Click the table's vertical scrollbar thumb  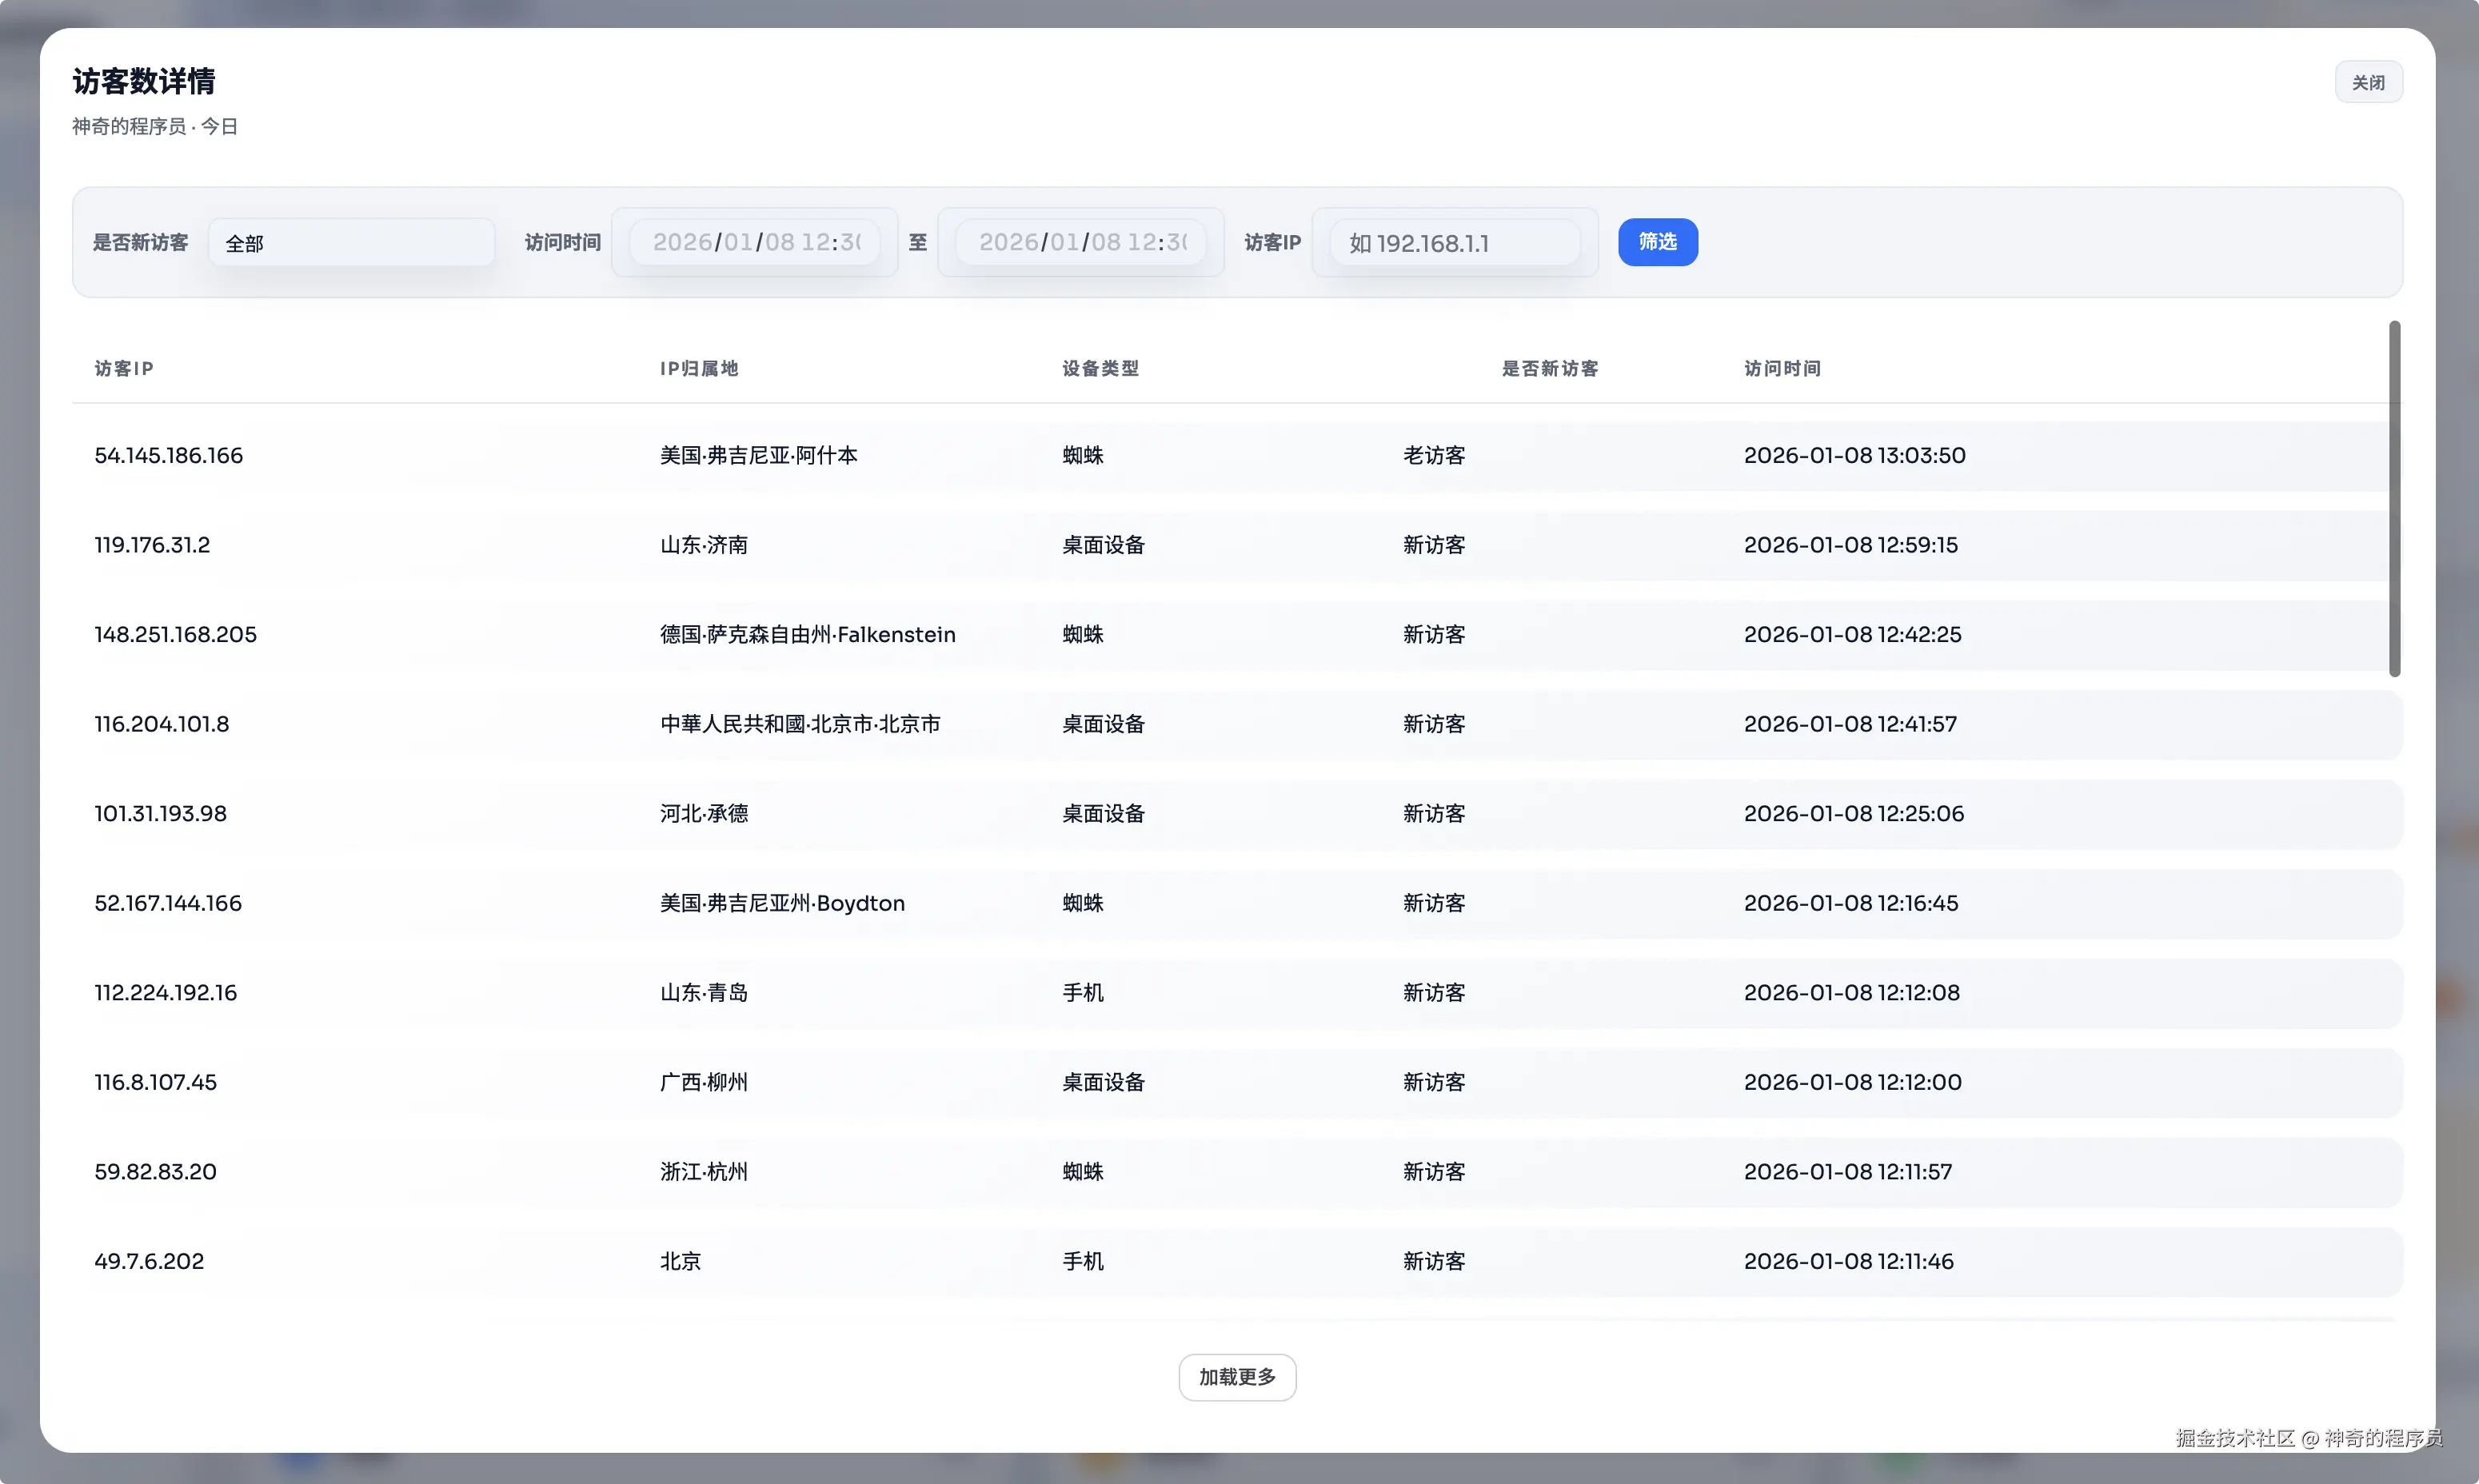(x=2394, y=498)
